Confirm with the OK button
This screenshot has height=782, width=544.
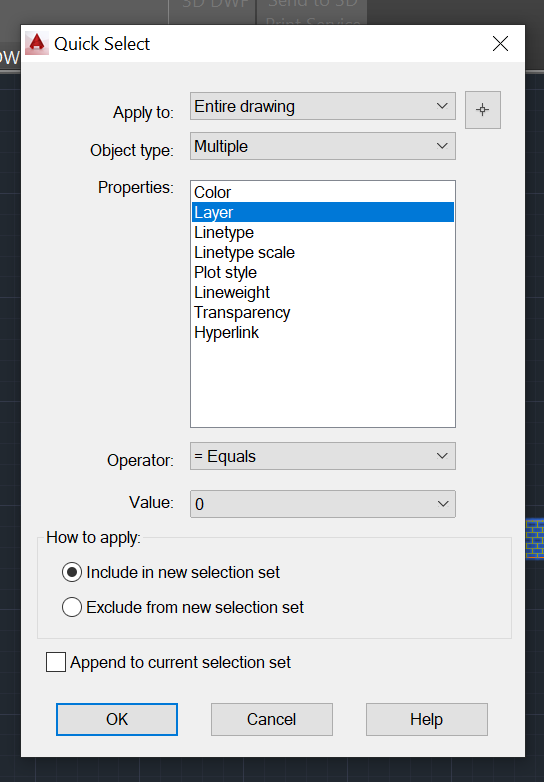point(117,719)
